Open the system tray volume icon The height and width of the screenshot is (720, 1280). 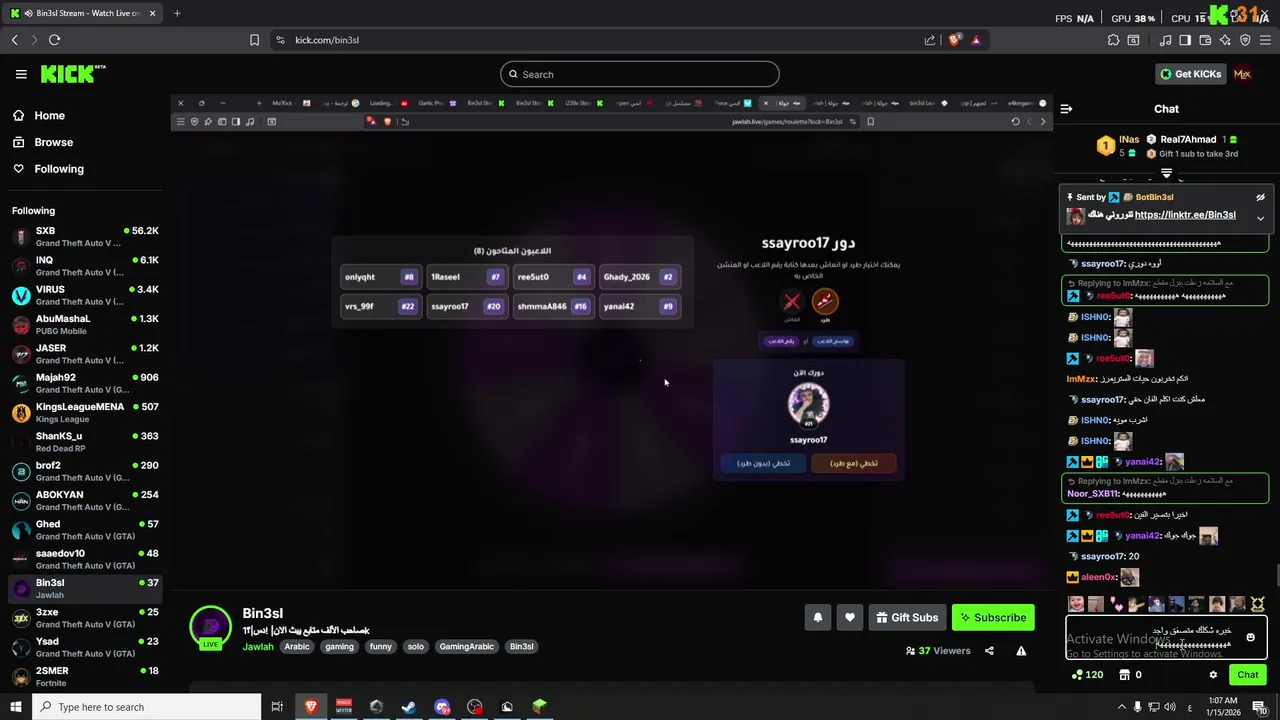tap(1172, 707)
